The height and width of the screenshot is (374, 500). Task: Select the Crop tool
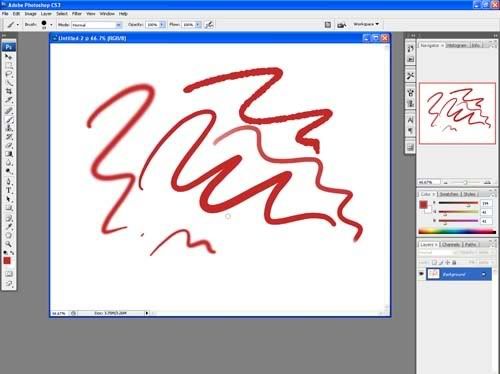click(x=9, y=91)
